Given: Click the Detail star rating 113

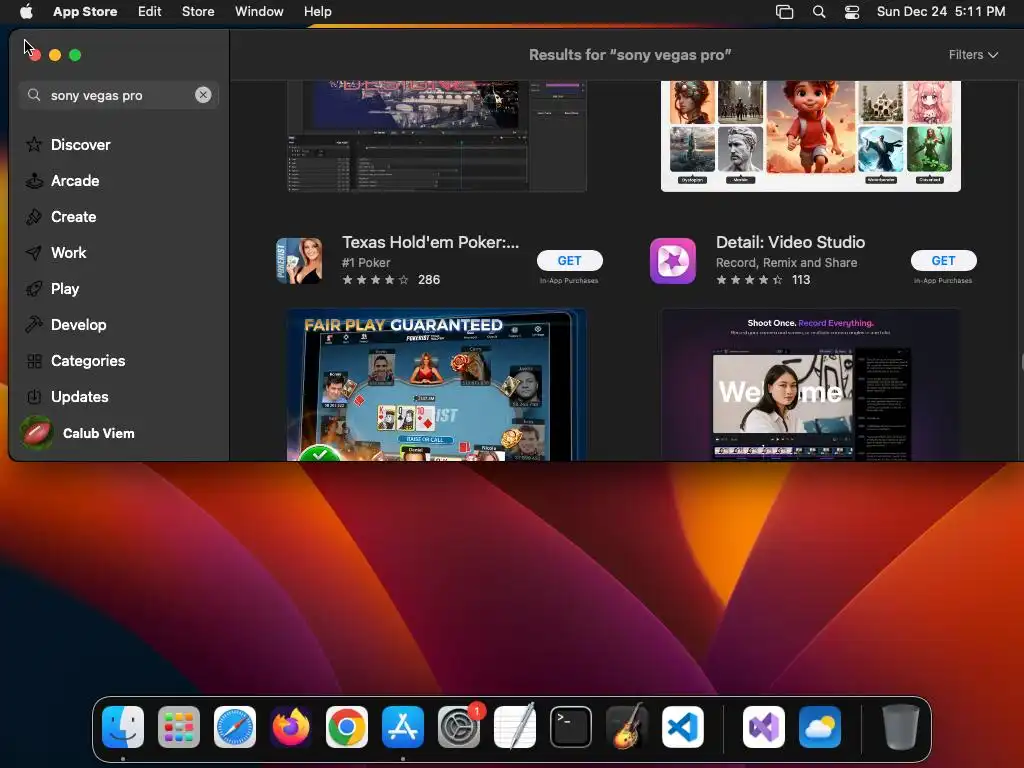Looking at the screenshot, I should pyautogui.click(x=763, y=280).
